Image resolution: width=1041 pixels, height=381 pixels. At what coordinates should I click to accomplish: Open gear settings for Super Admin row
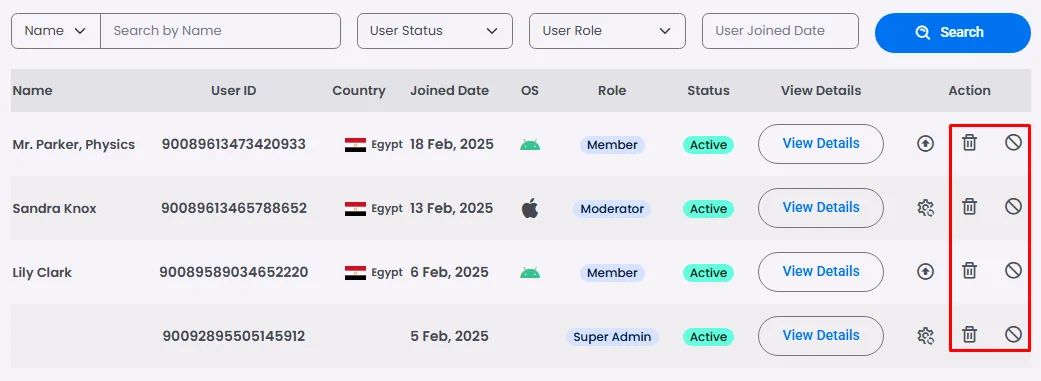point(925,336)
